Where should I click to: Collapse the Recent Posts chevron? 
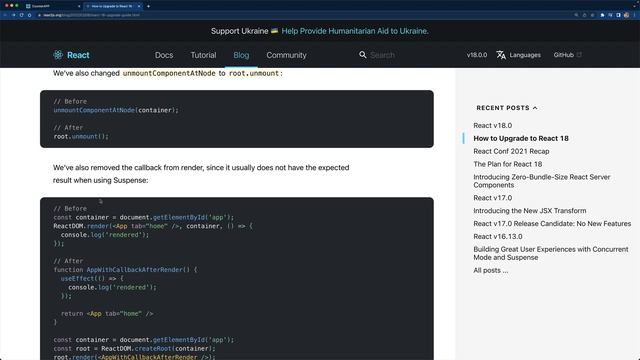click(x=535, y=108)
